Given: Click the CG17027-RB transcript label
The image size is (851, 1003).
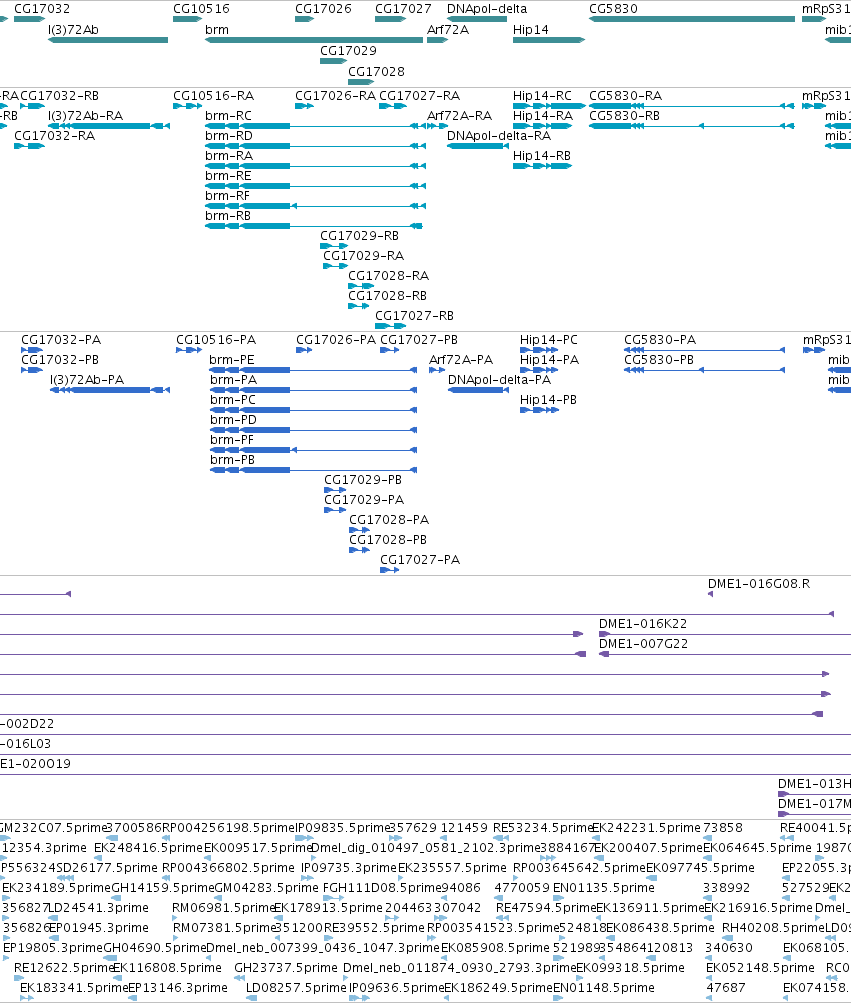Looking at the screenshot, I should point(414,316).
